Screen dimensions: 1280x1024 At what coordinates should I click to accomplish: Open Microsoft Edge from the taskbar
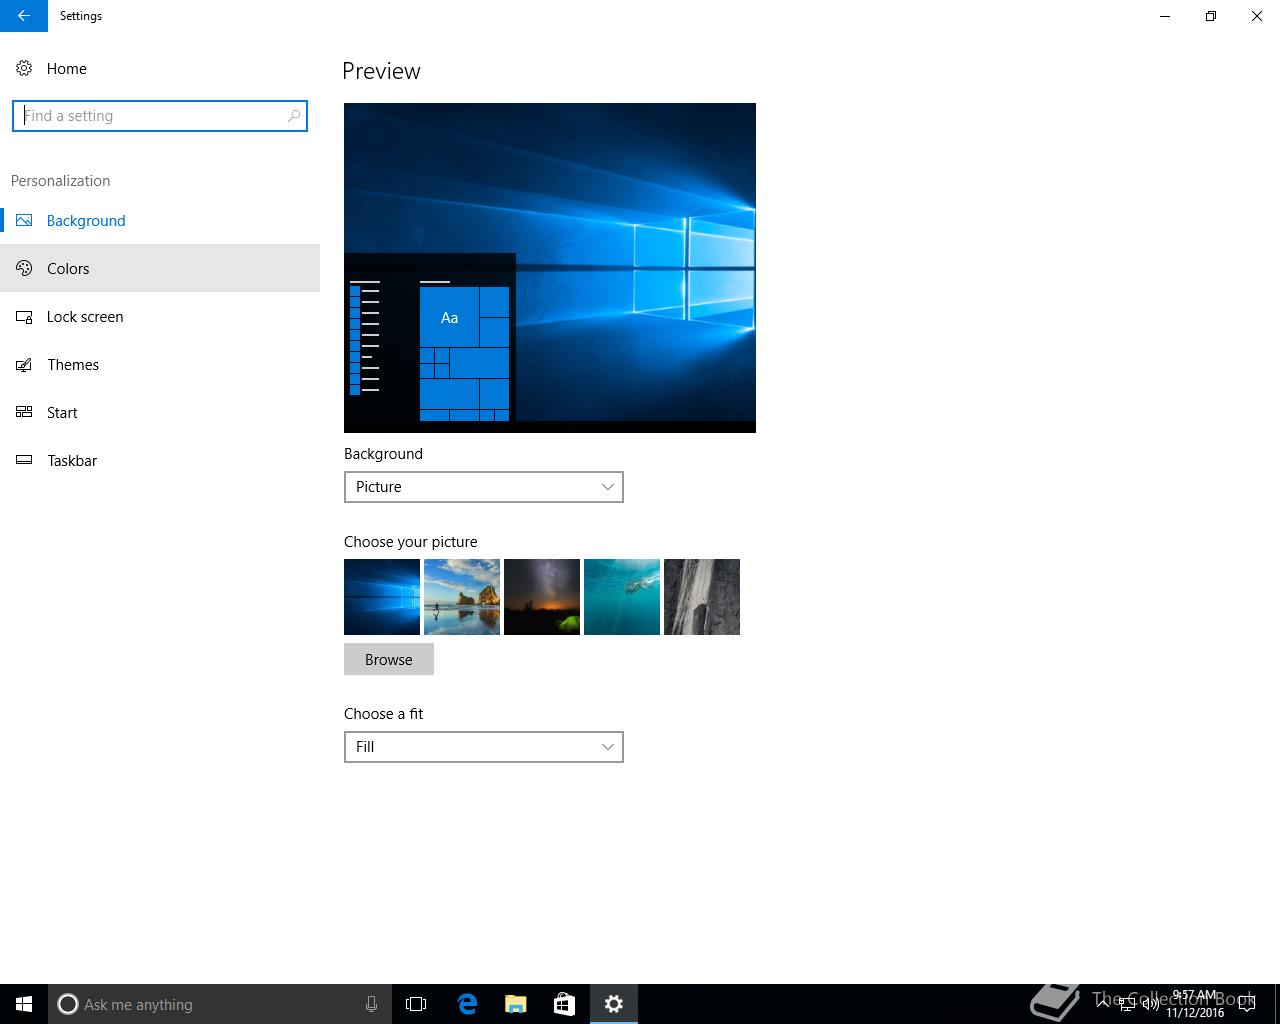pos(467,1004)
